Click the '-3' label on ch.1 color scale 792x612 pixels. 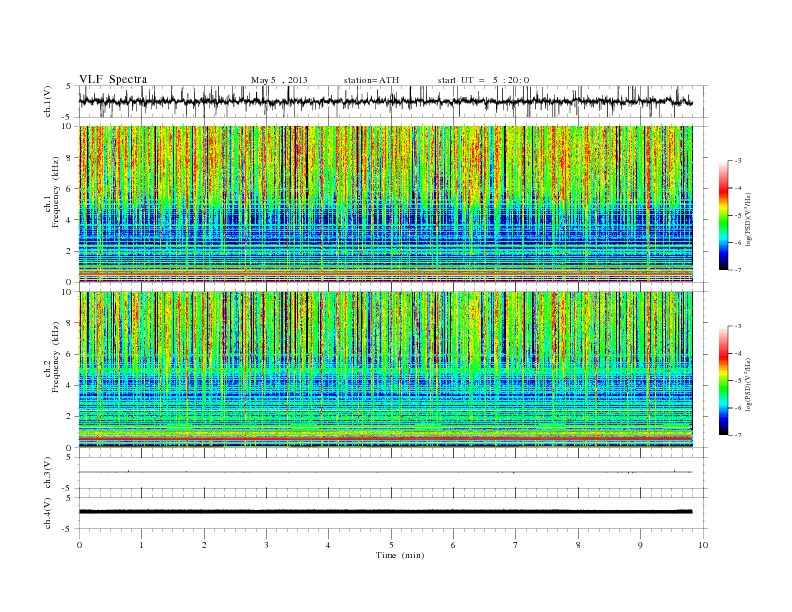click(738, 161)
